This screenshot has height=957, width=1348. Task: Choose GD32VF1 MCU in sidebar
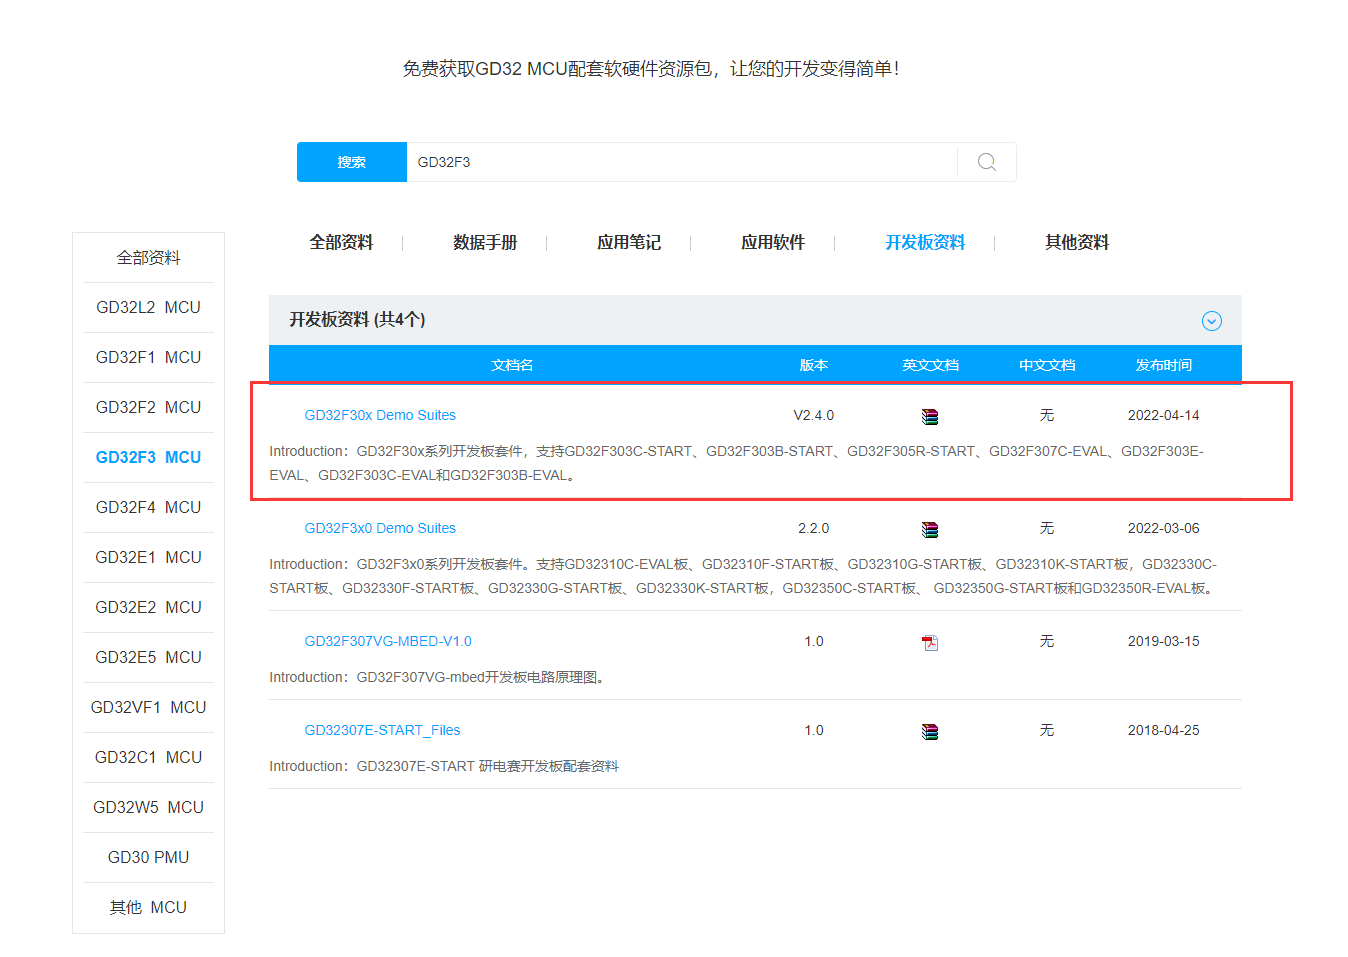coord(148,708)
